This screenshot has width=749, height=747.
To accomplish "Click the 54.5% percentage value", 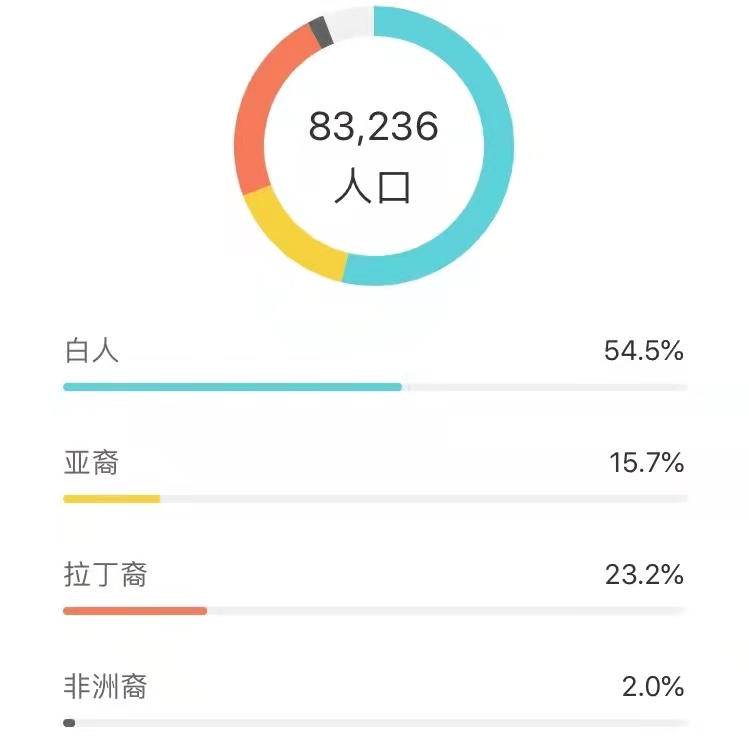I will tap(643, 351).
